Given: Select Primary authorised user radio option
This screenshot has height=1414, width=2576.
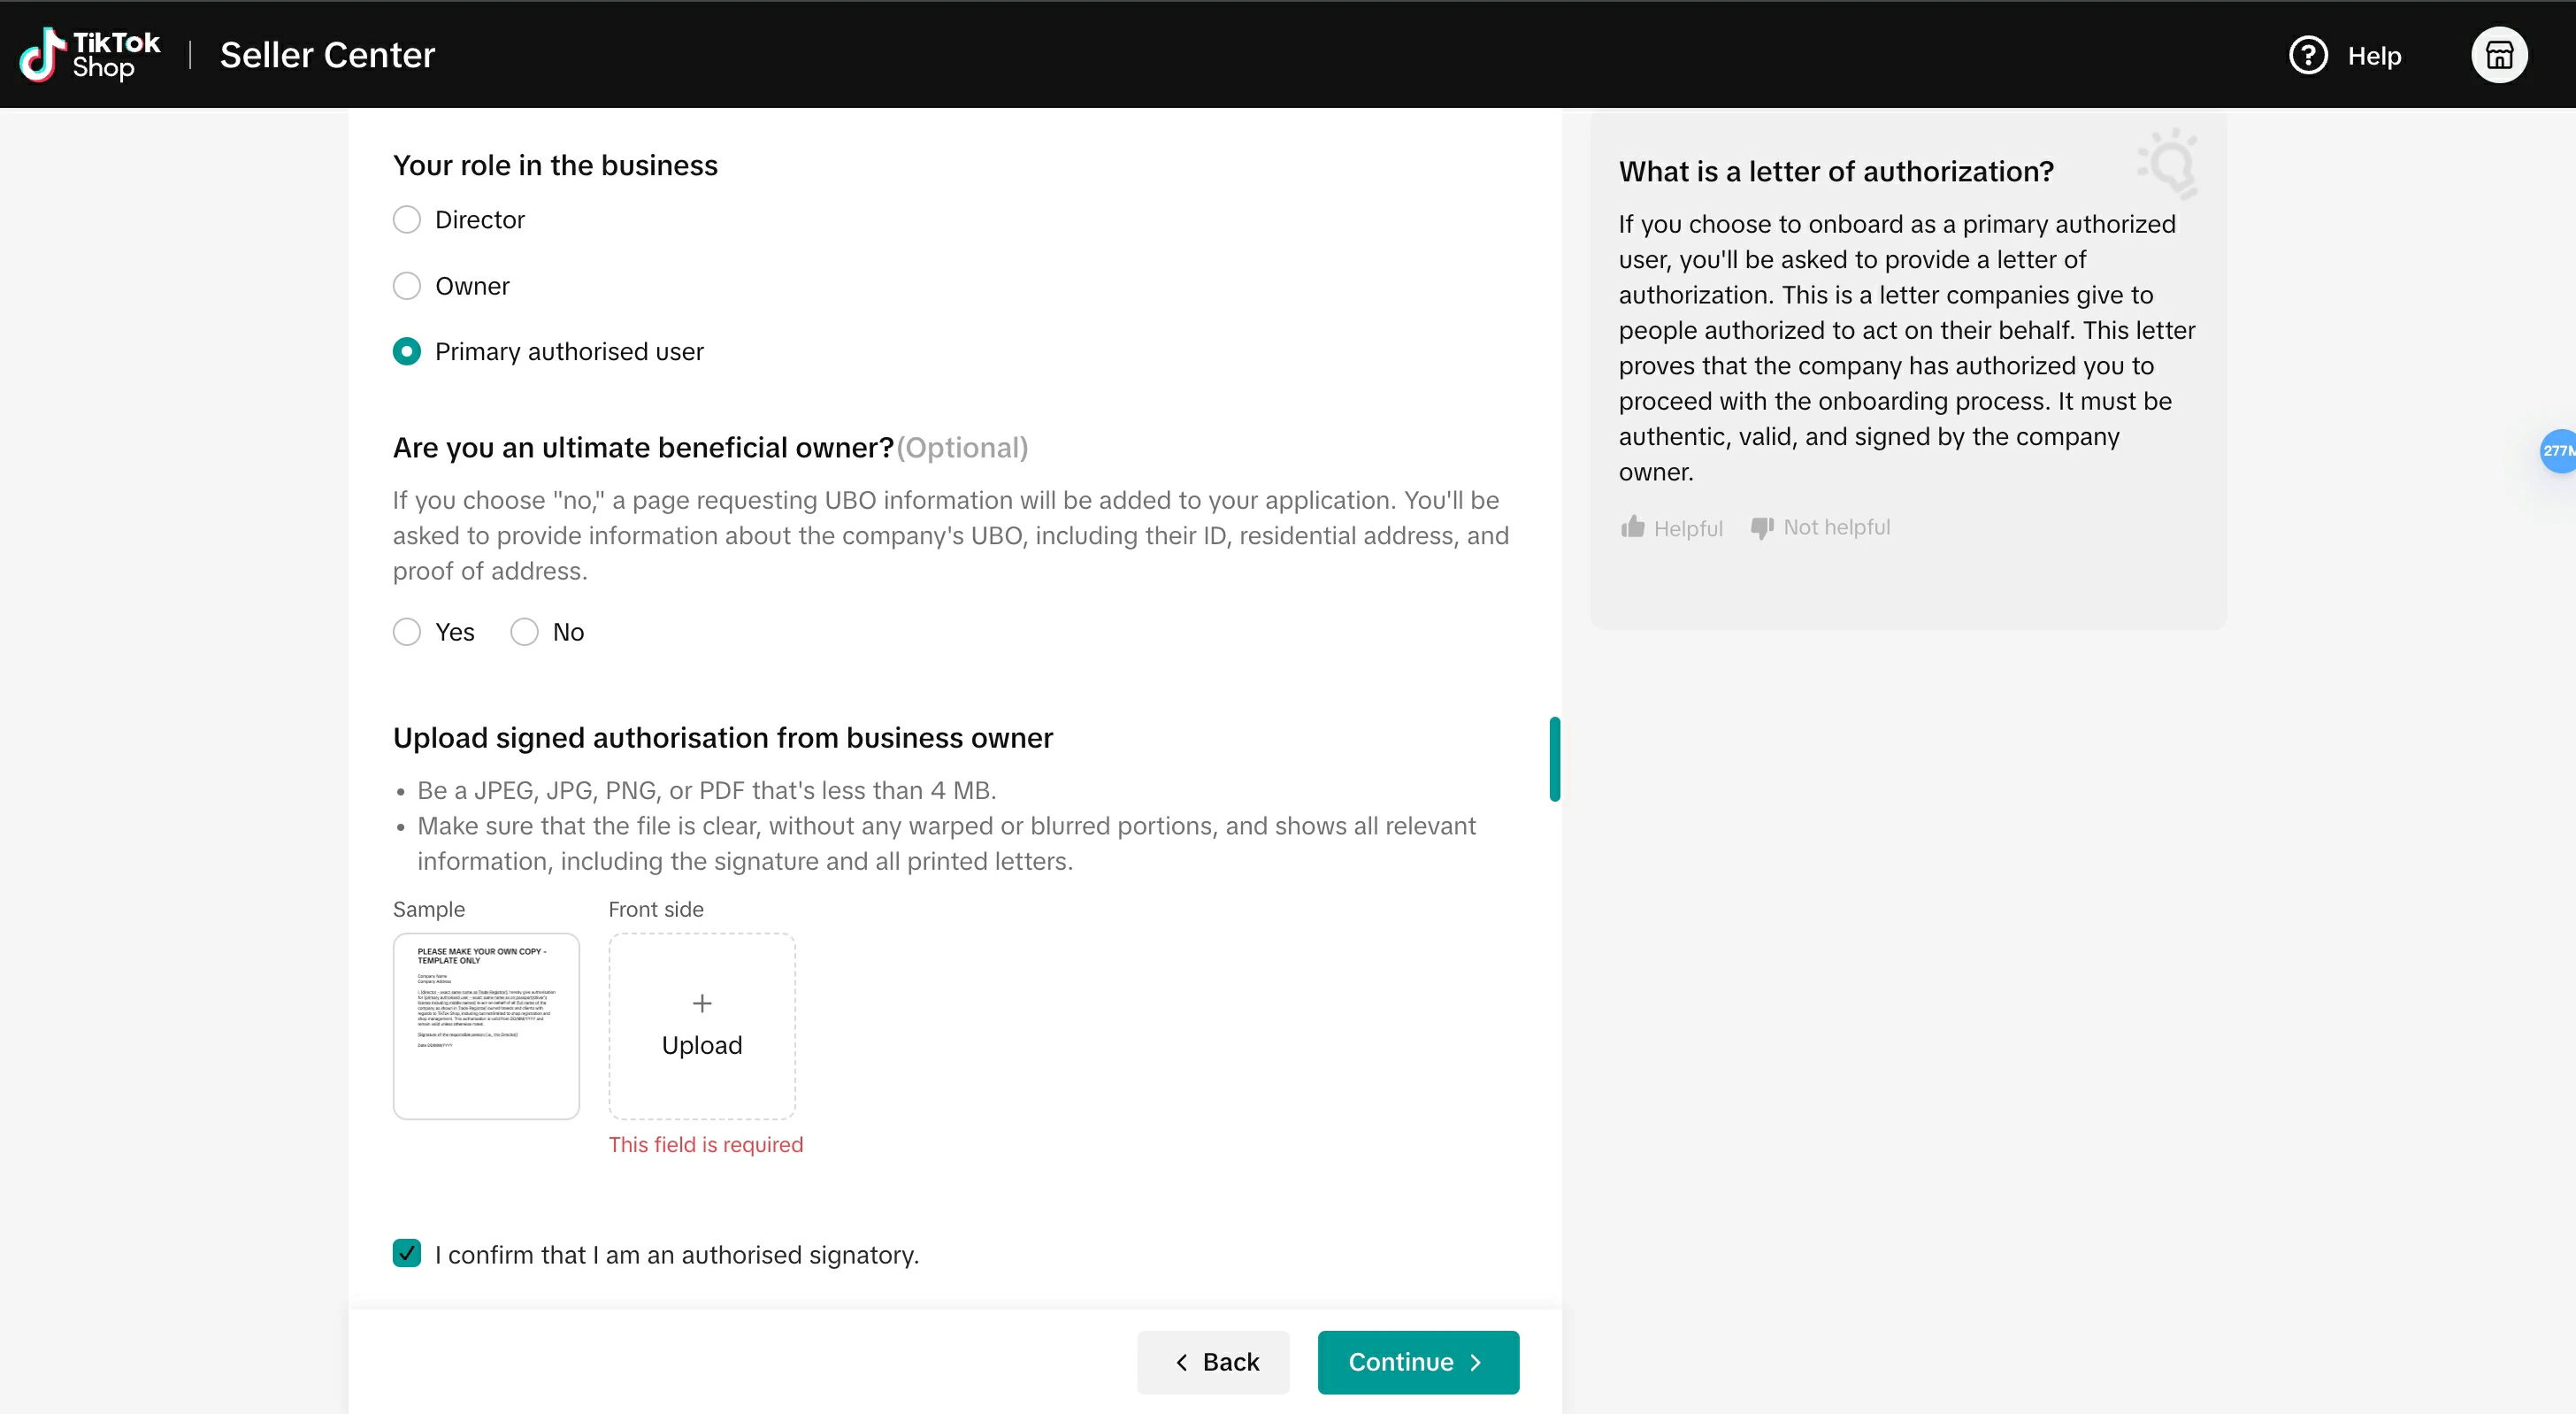Looking at the screenshot, I should (x=407, y=352).
